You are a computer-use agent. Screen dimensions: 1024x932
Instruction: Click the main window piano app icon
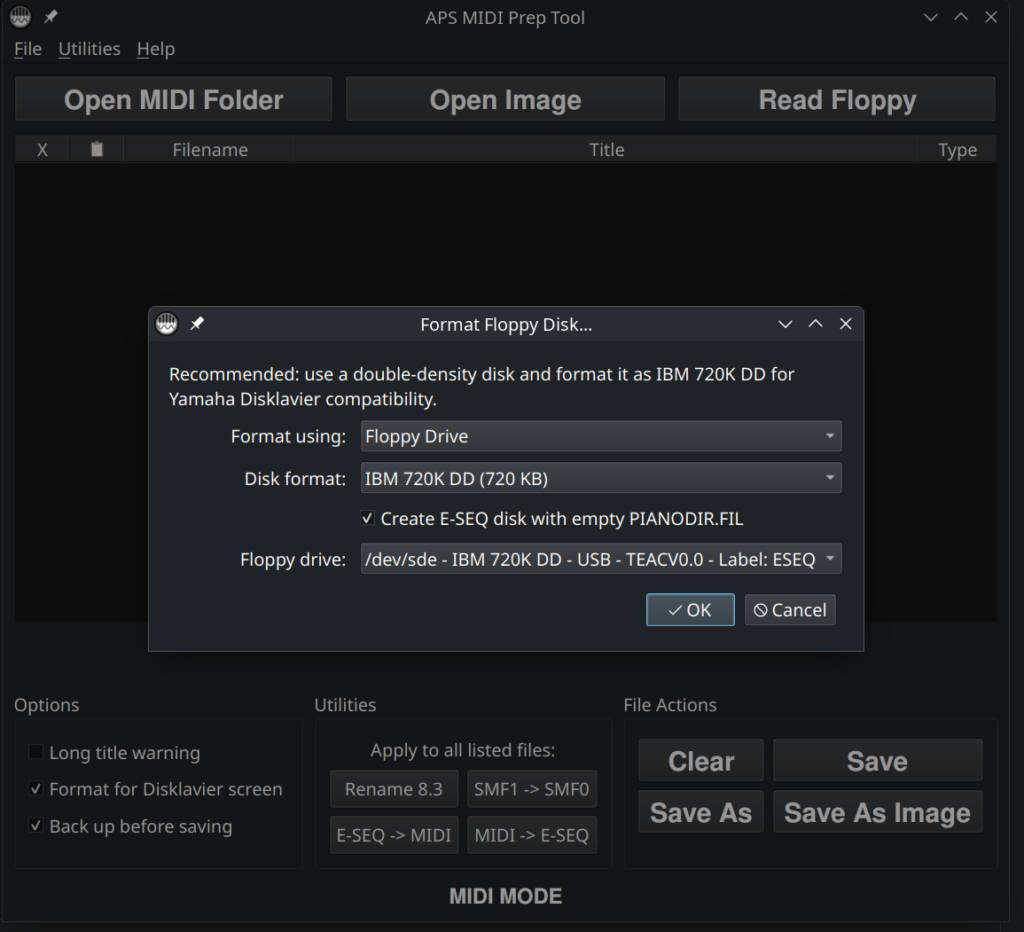(x=20, y=17)
